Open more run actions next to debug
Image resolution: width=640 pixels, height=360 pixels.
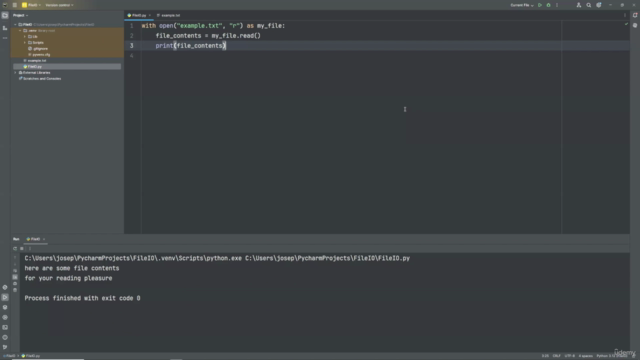pos(557,5)
